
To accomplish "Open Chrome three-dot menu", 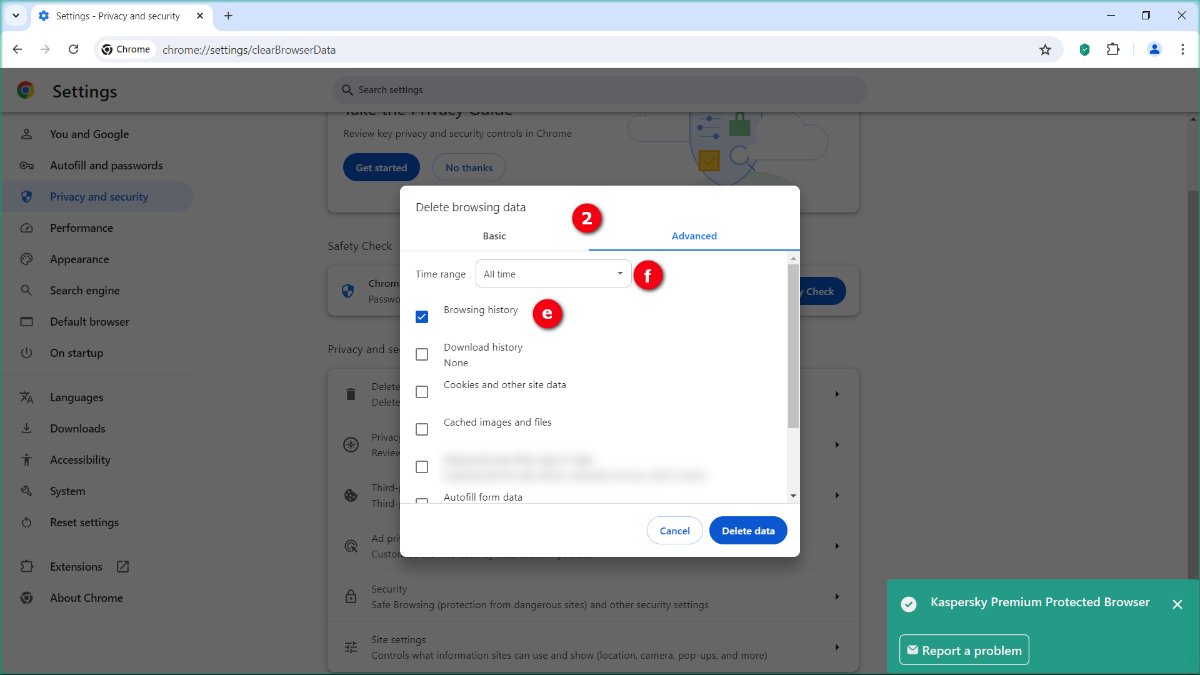I will (x=1183, y=49).
